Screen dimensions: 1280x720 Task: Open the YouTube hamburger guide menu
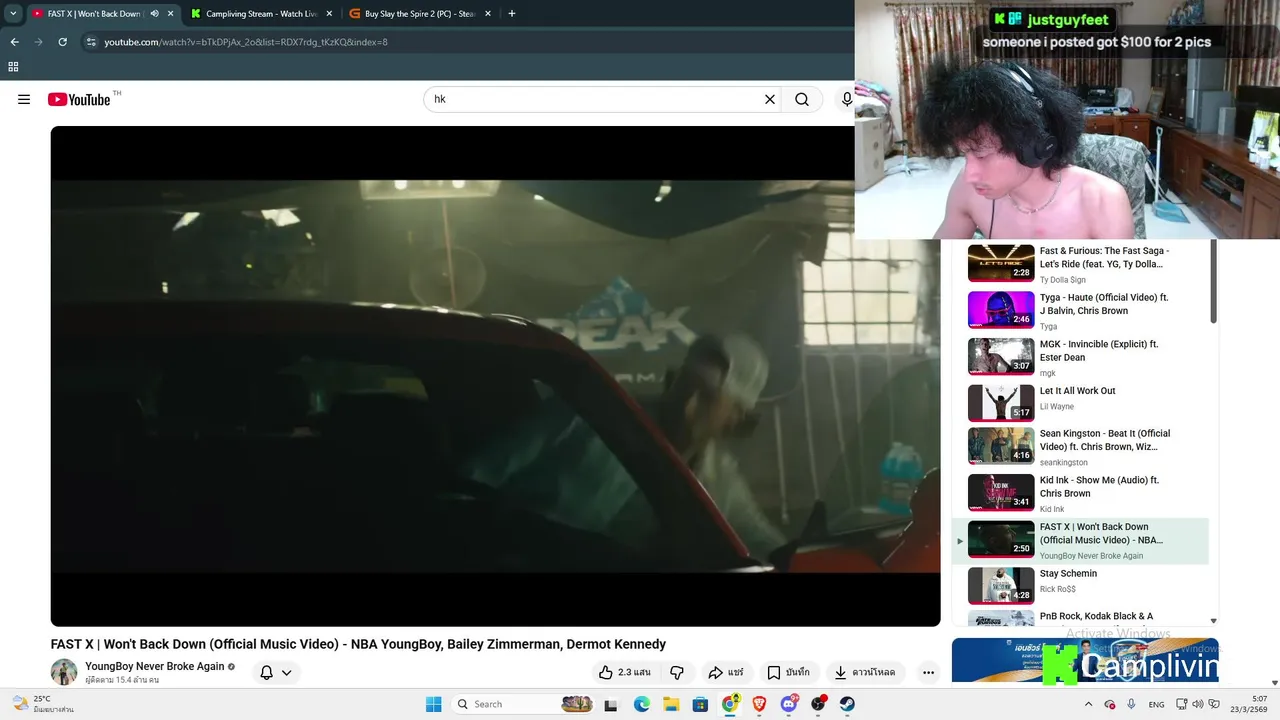pos(24,99)
